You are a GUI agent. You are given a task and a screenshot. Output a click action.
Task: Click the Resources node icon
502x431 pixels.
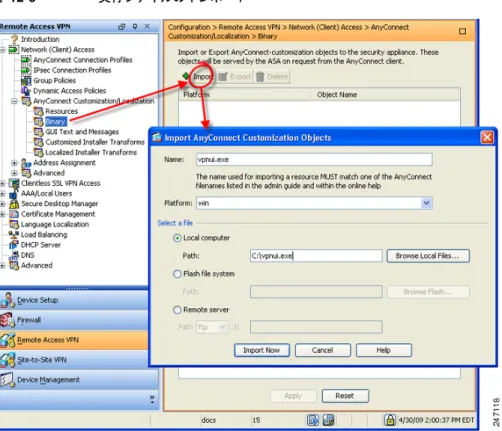[x=38, y=111]
